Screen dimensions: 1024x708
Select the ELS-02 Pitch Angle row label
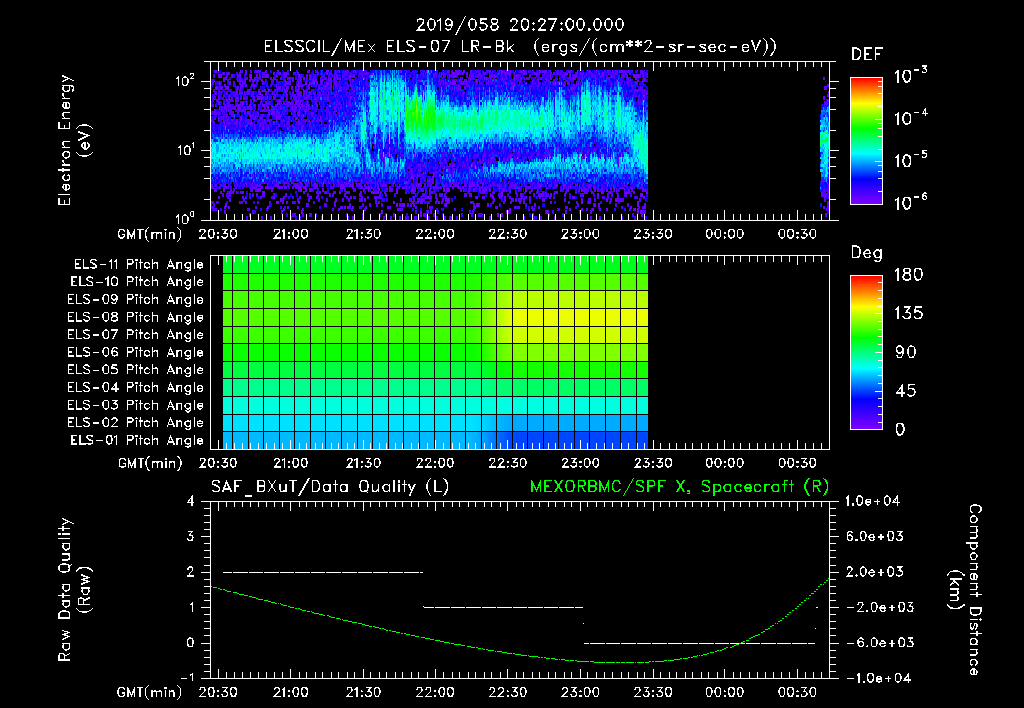(136, 423)
